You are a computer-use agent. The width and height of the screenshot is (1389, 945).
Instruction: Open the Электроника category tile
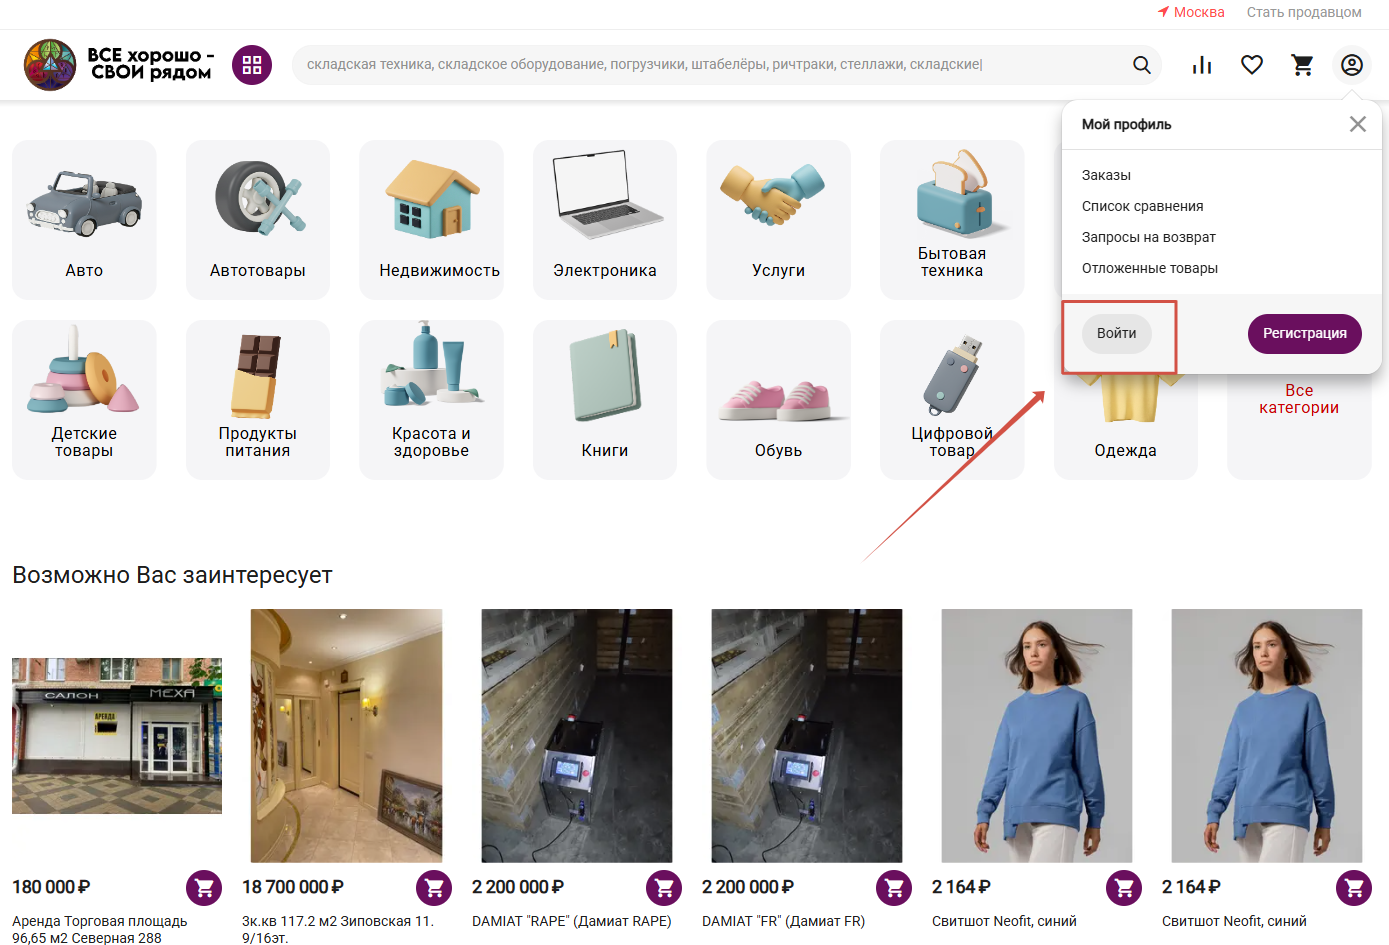[x=604, y=219]
